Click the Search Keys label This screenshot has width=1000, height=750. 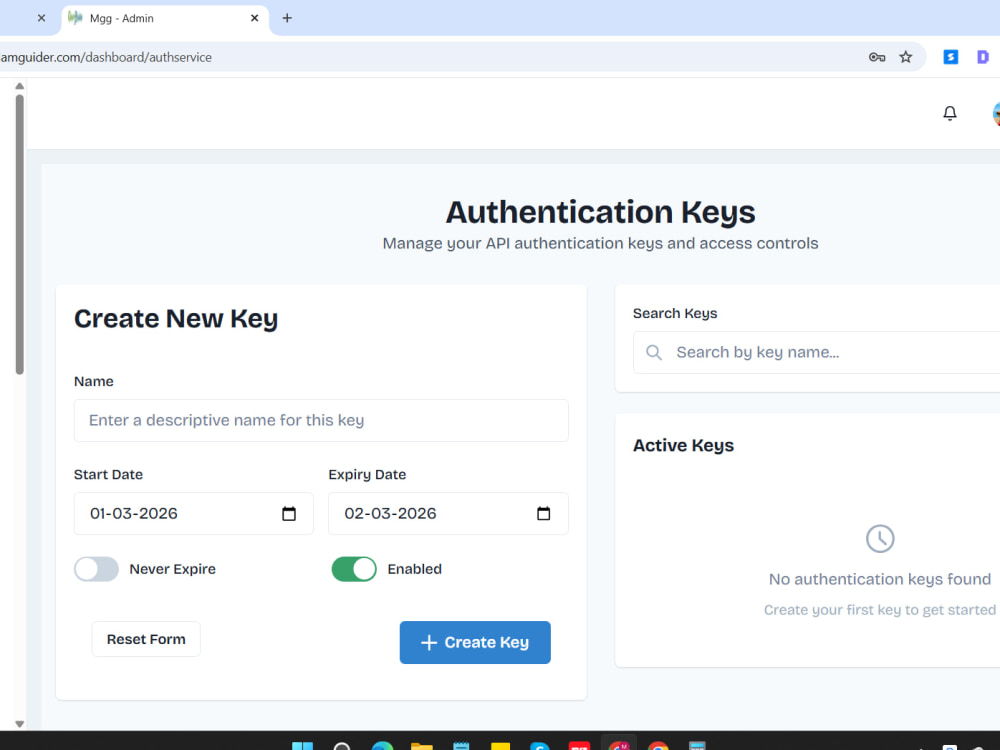(675, 313)
